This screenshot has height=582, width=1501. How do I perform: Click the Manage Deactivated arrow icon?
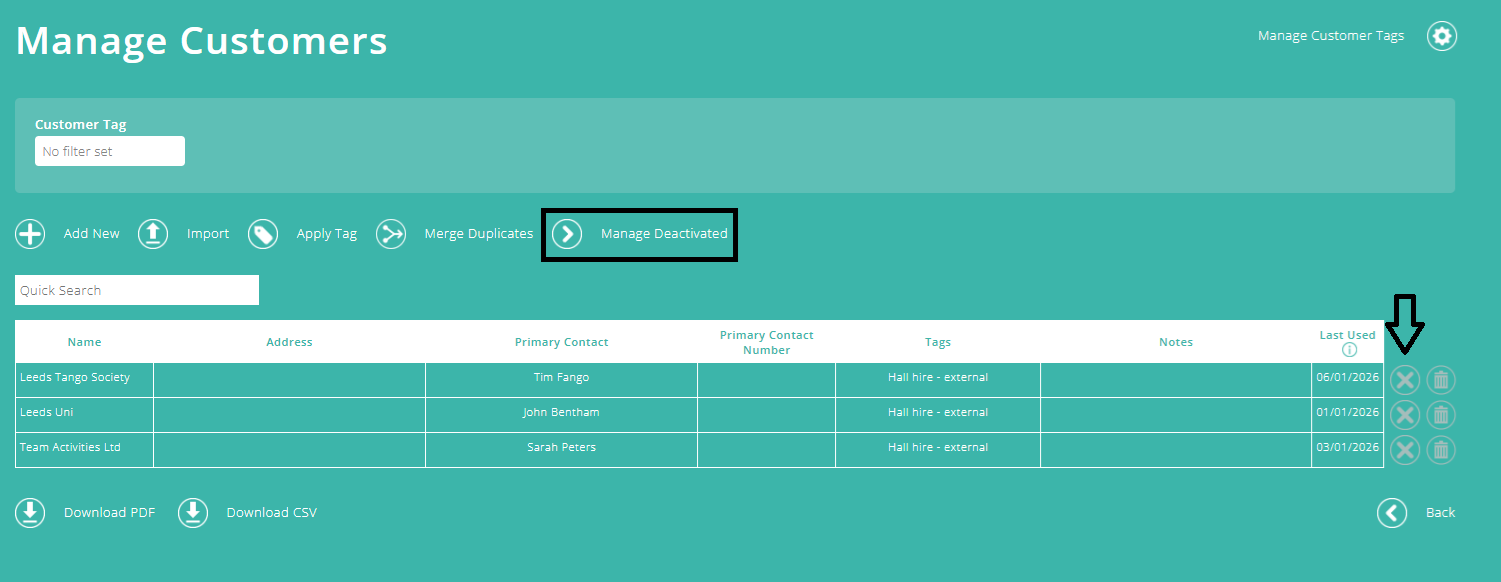pyautogui.click(x=567, y=233)
